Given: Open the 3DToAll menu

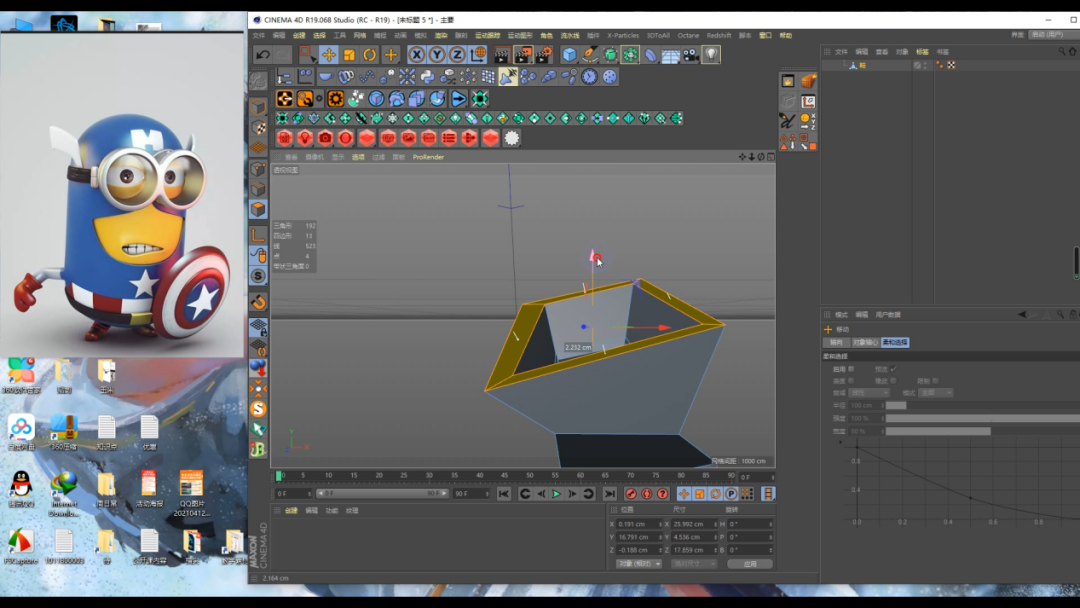Looking at the screenshot, I should pyautogui.click(x=658, y=35).
